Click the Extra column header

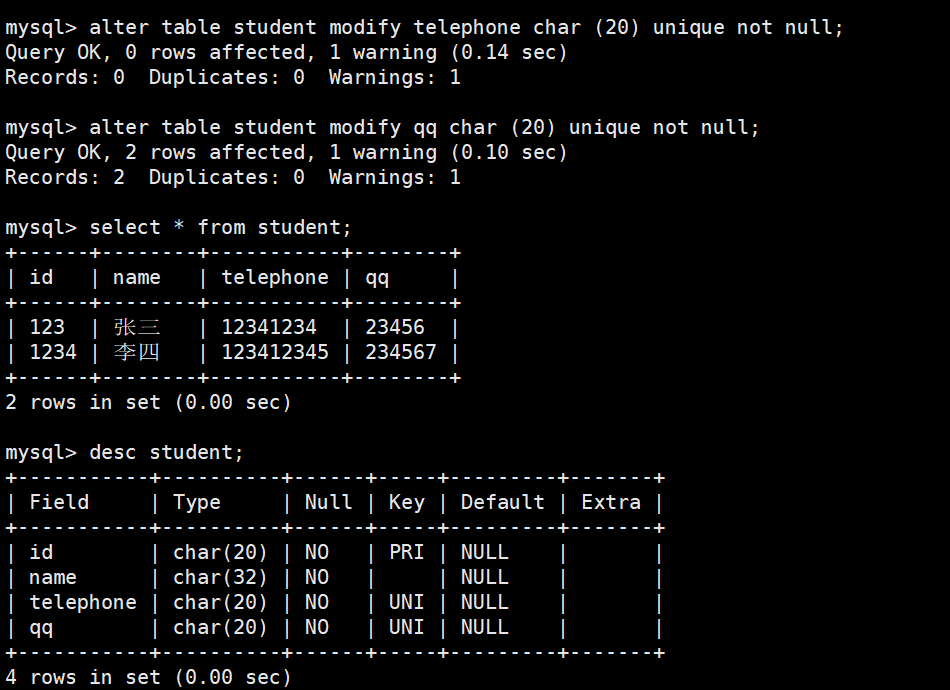coord(611,502)
